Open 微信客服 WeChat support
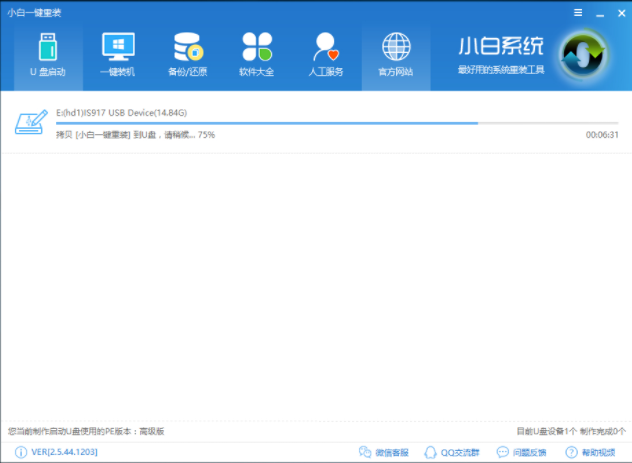This screenshot has height=463, width=632. point(384,452)
